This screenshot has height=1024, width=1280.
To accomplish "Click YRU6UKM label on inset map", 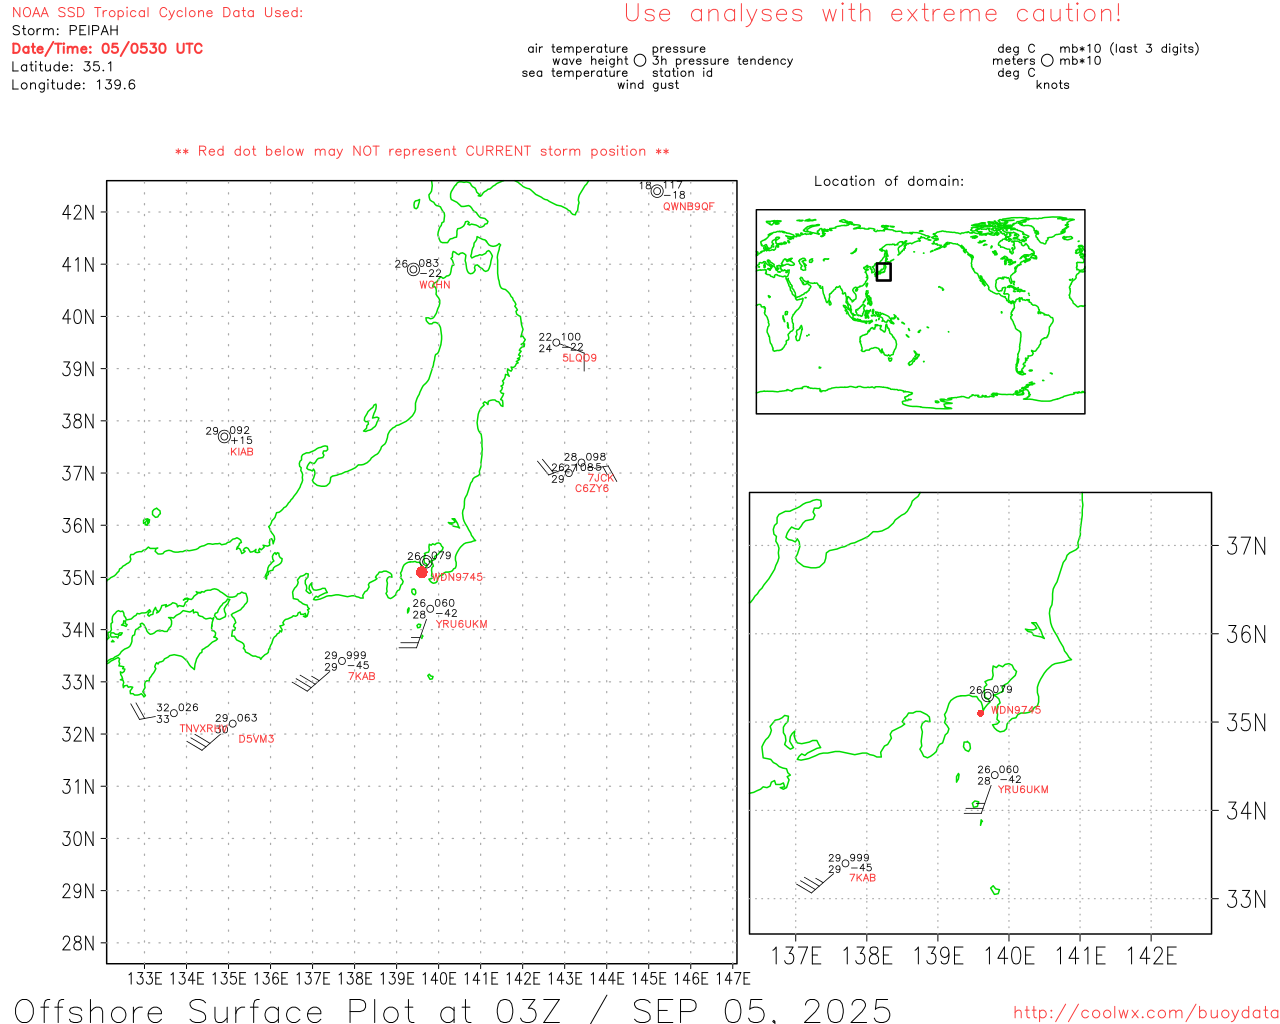I will pos(1024,790).
